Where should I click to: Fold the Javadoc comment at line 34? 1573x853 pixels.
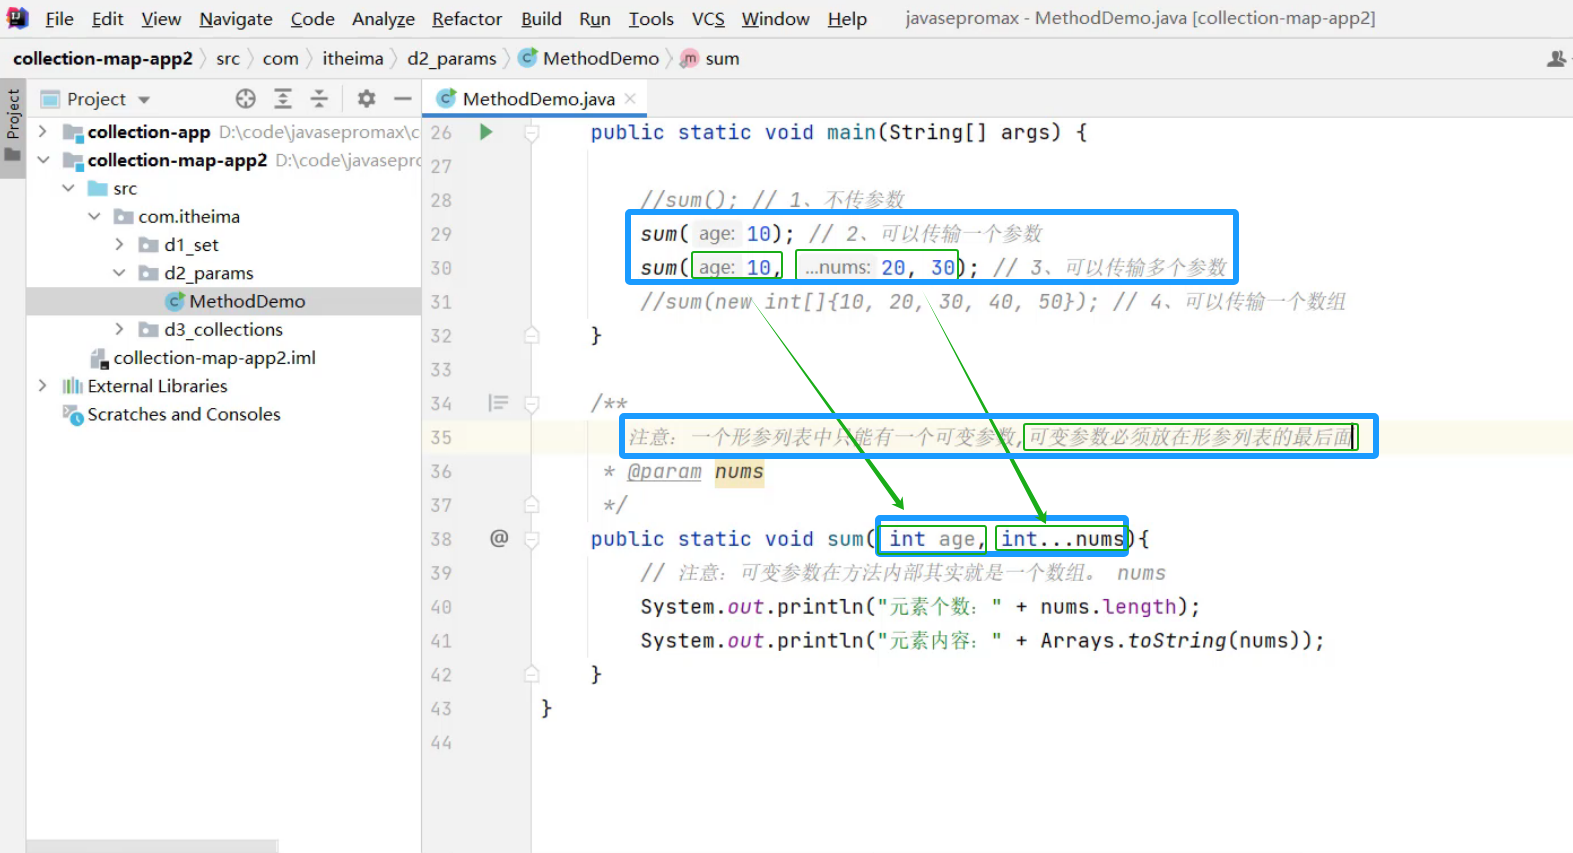[532, 404]
